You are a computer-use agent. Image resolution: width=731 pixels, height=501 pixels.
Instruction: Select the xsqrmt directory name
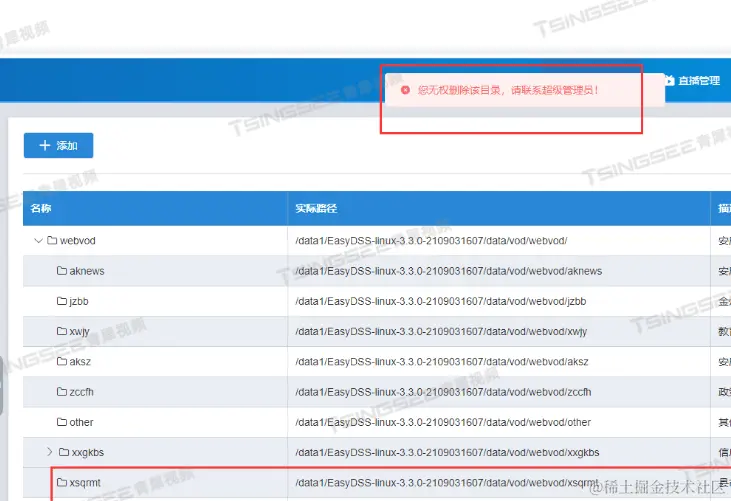point(85,483)
